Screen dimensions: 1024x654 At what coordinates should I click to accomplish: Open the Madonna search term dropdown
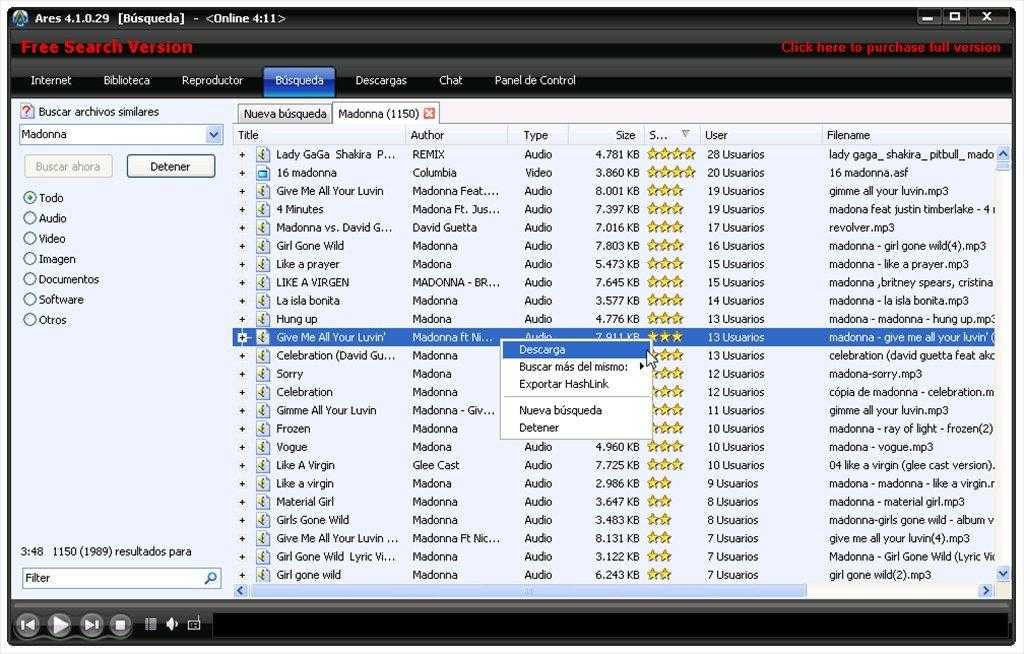(214, 135)
